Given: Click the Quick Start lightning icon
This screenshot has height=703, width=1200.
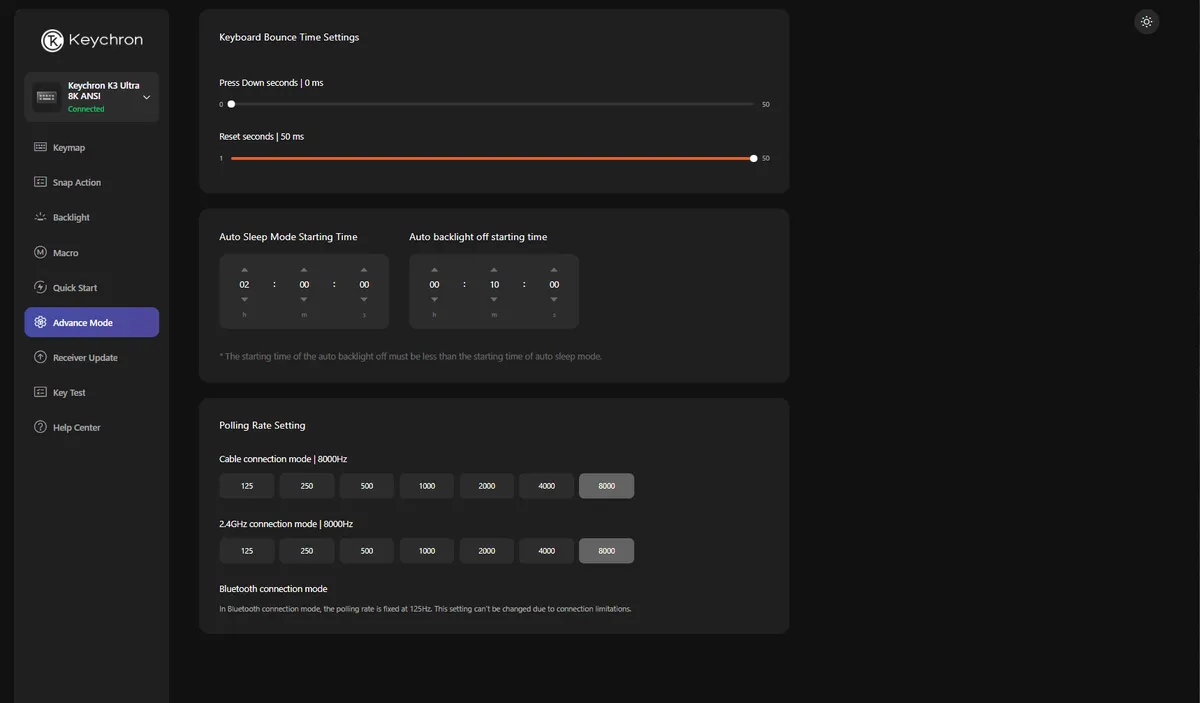Looking at the screenshot, I should (x=40, y=287).
